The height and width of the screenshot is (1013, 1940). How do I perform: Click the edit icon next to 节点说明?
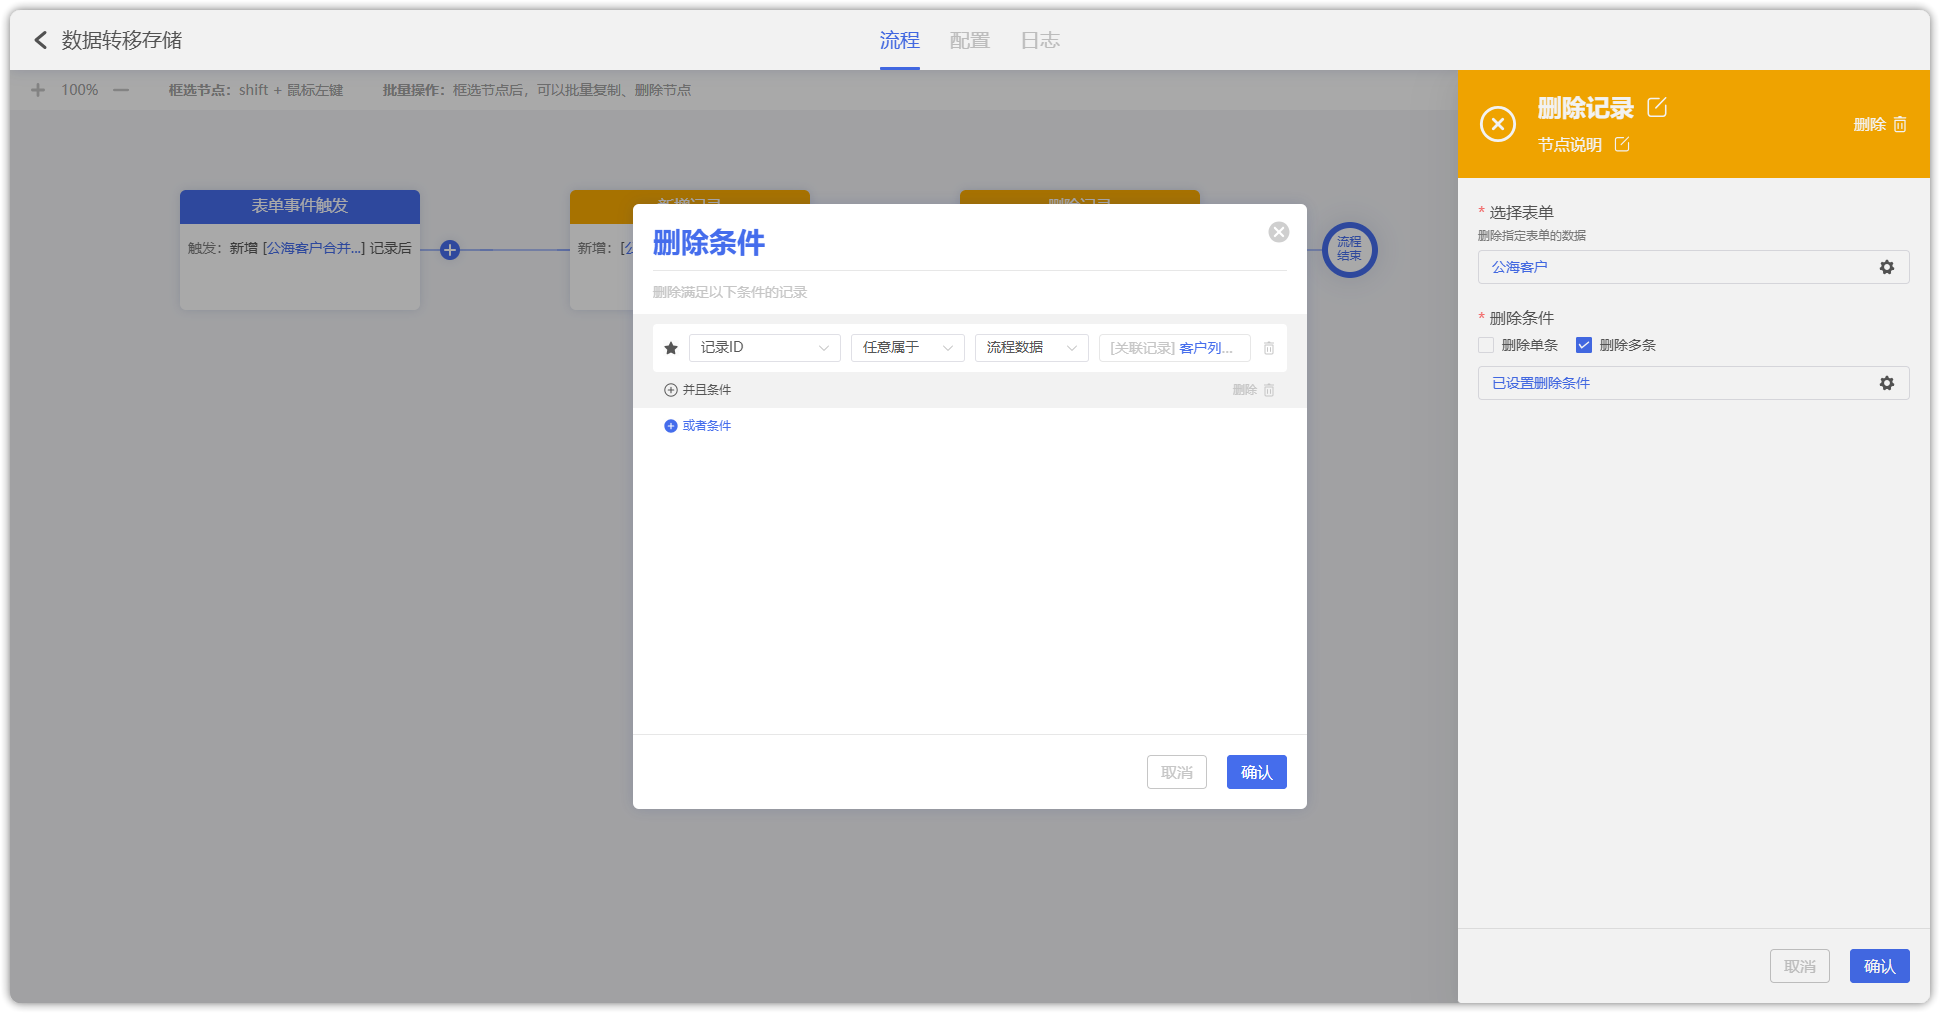pyautogui.click(x=1622, y=145)
